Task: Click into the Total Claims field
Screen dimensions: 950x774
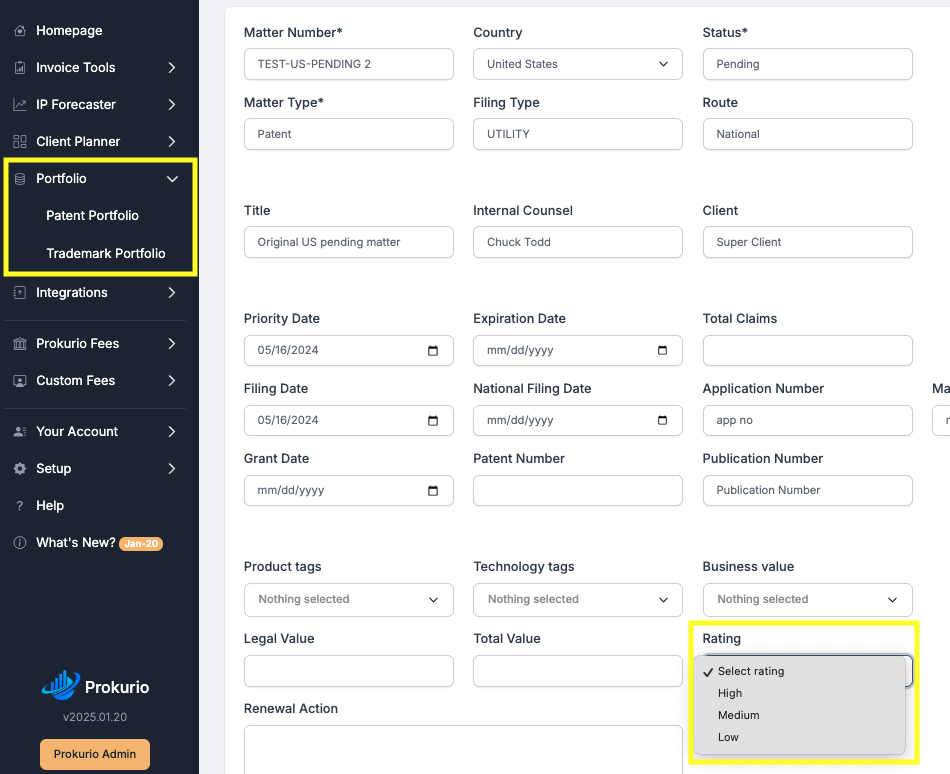Action: click(807, 351)
